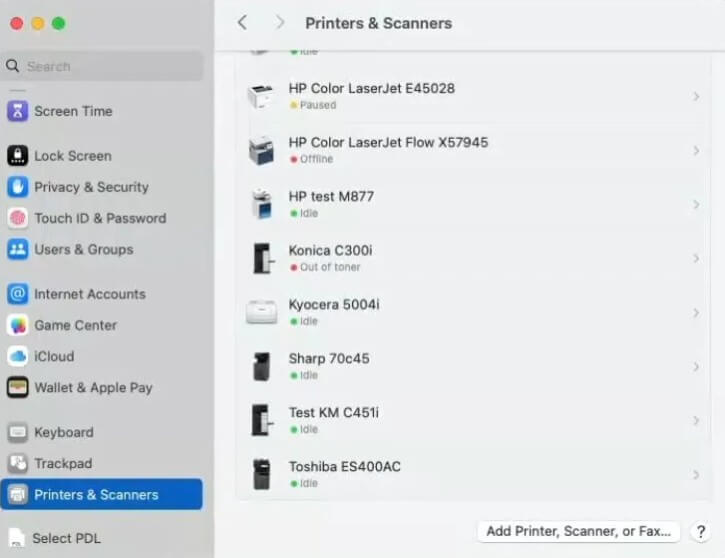The height and width of the screenshot is (558, 725).
Task: Expand Test KM C451i row chevron
Action: (x=696, y=420)
